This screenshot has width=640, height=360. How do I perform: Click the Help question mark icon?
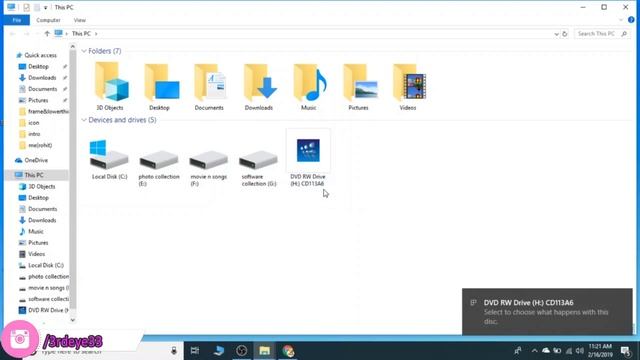click(x=631, y=20)
